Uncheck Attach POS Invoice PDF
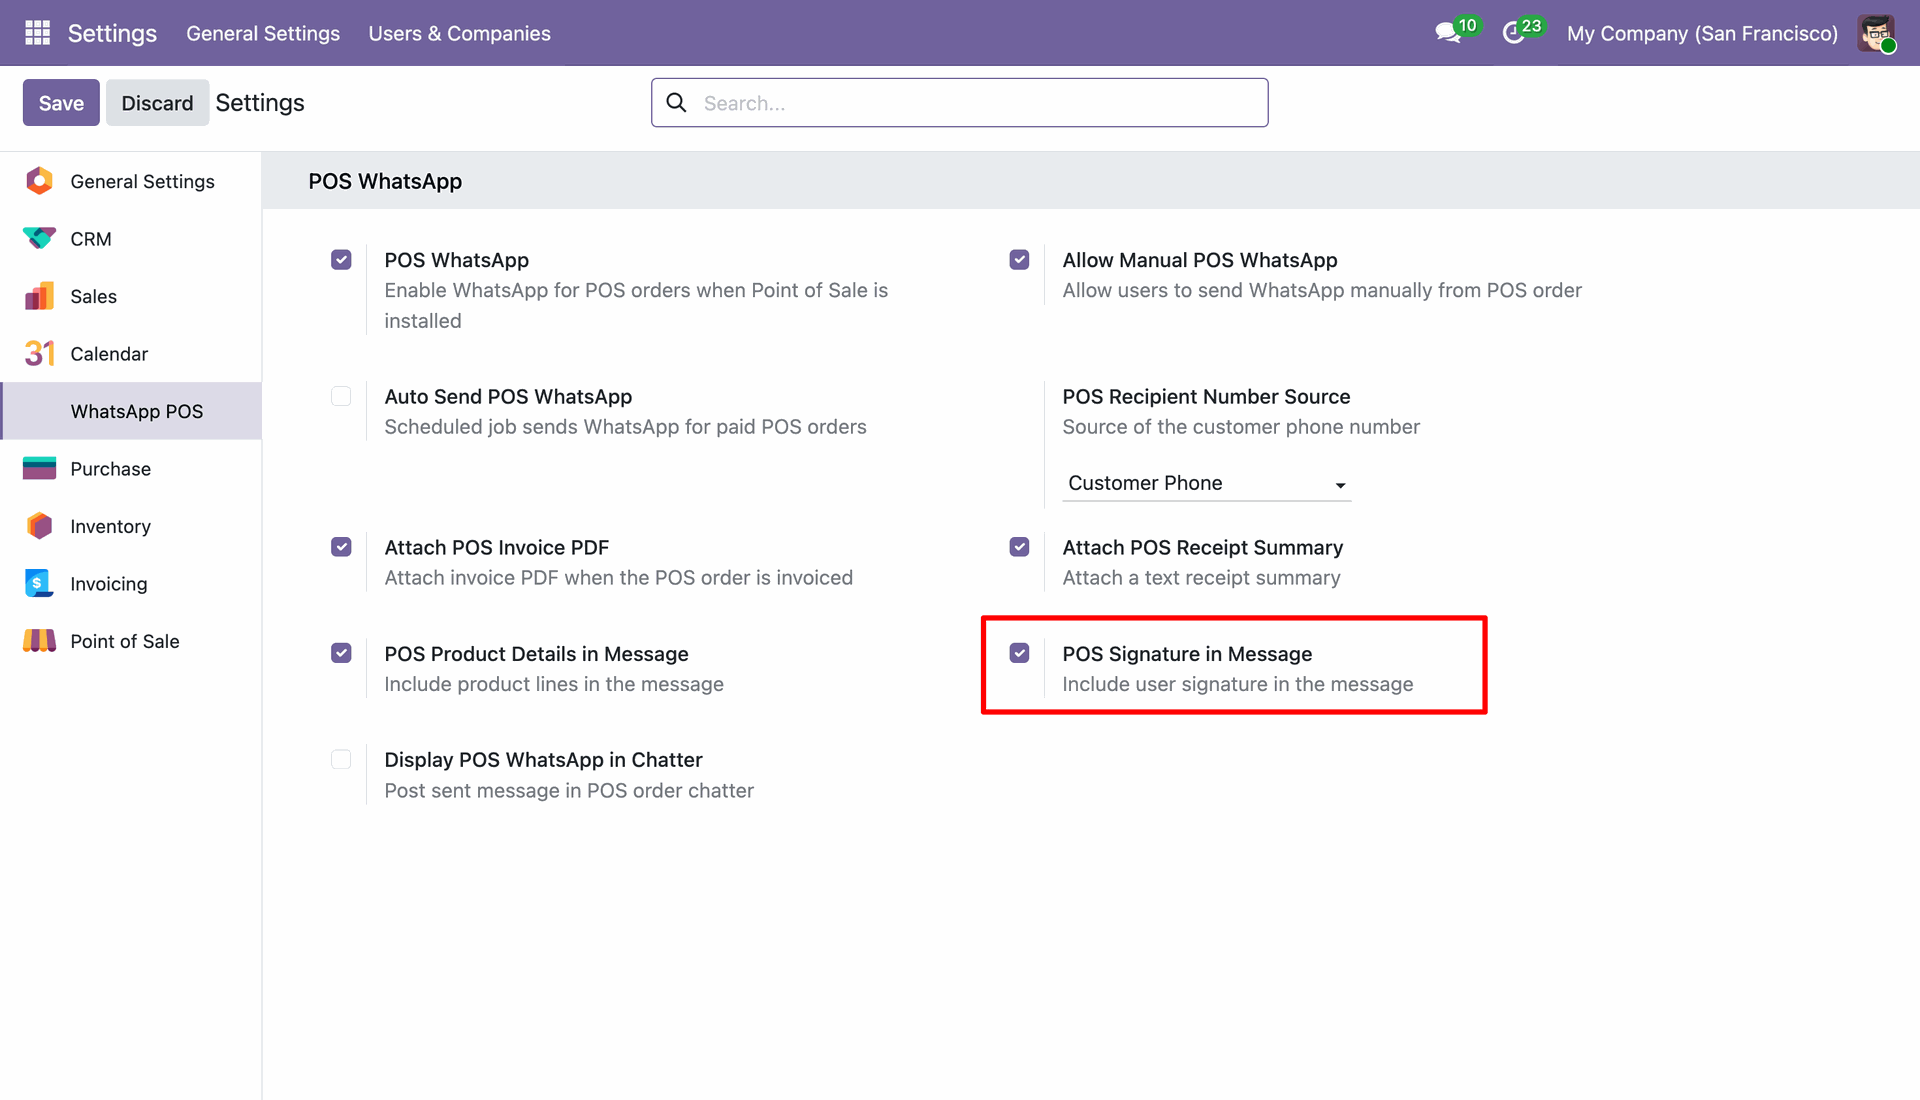The width and height of the screenshot is (1920, 1100). click(341, 547)
